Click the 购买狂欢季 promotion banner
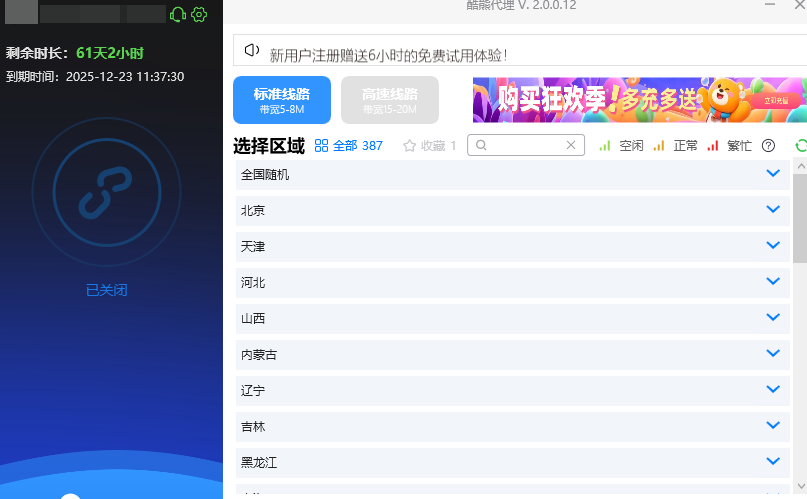Viewport: 807px width, 499px height. 639,100
